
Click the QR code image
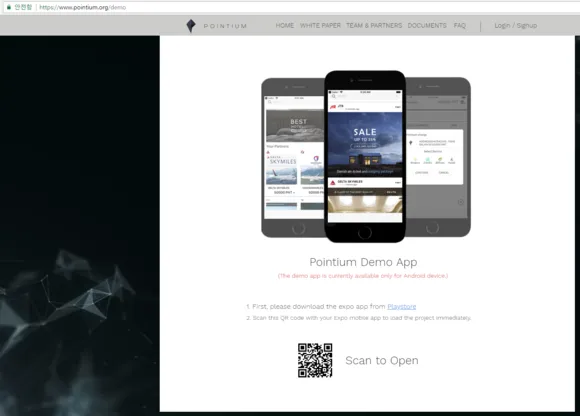click(x=315, y=361)
